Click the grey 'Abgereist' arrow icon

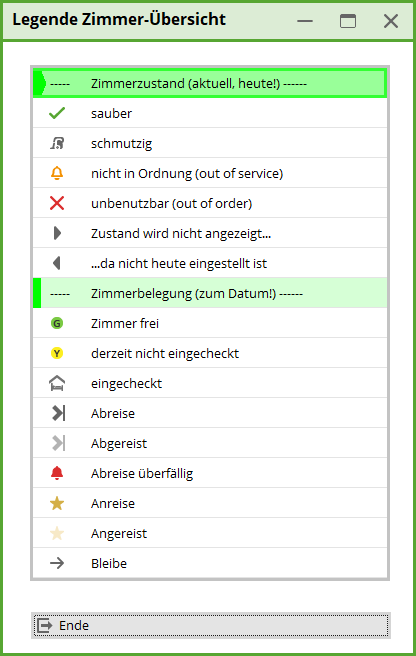(59, 443)
